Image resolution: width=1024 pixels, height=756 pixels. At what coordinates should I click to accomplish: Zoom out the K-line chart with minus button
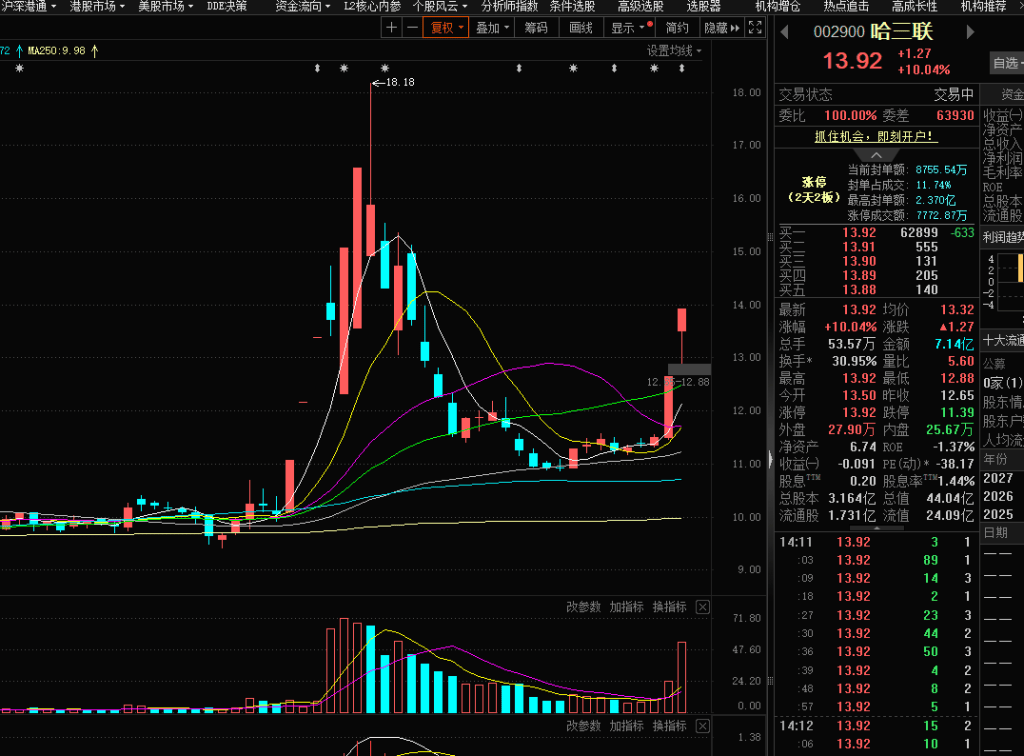click(412, 27)
